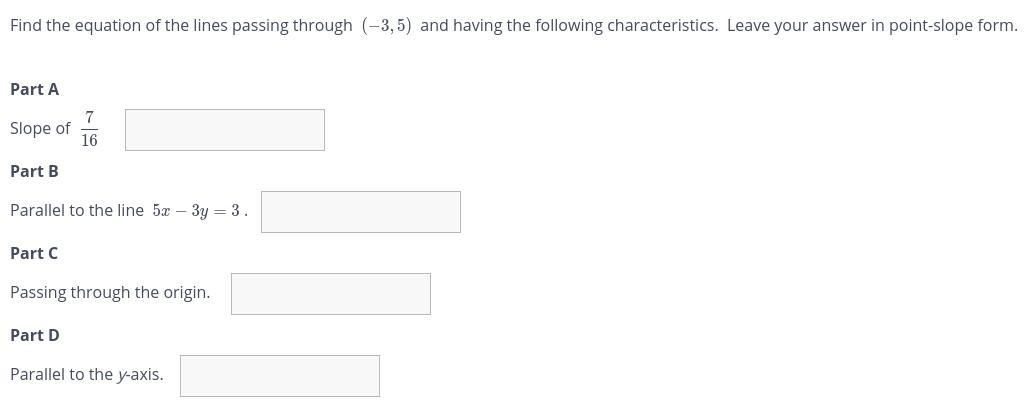Click the equation 5x − 3y = 3
1029x419 pixels.
pos(196,211)
